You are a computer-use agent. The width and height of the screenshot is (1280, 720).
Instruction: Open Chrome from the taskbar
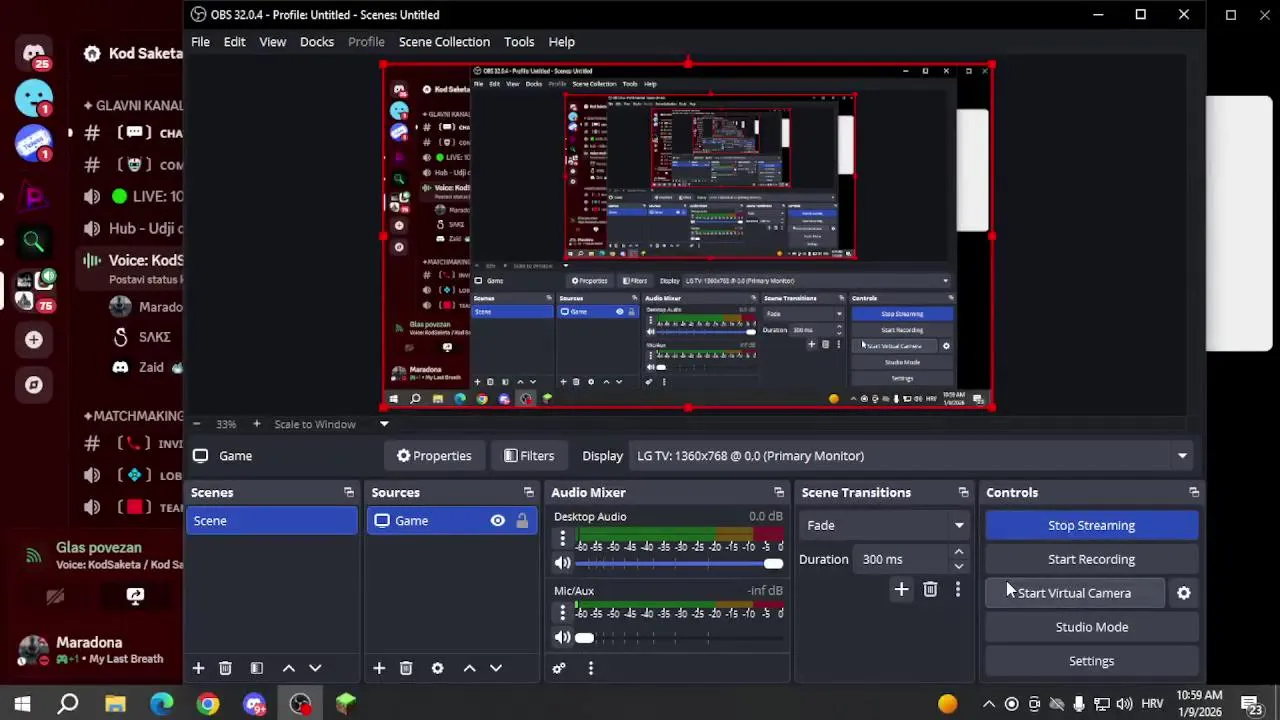click(x=208, y=704)
